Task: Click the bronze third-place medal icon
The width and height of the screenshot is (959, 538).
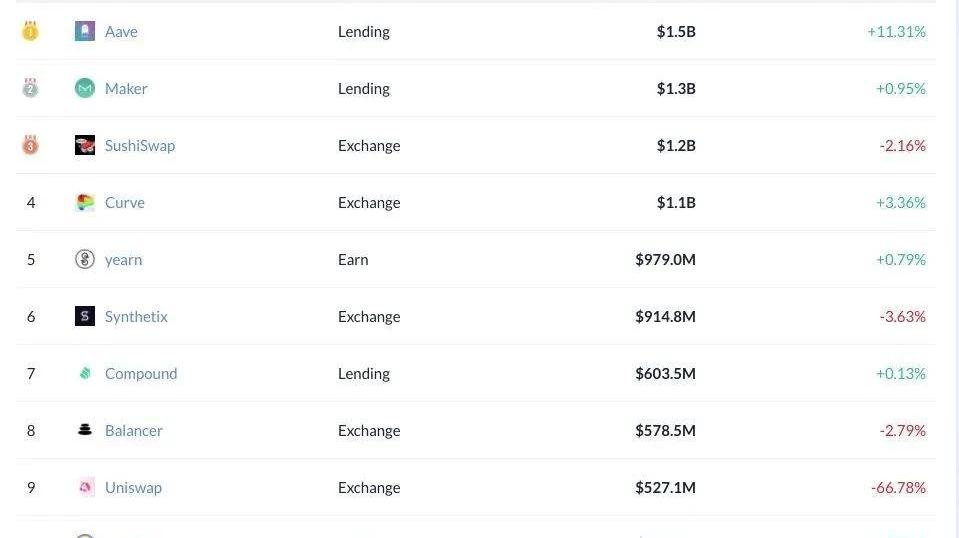Action: (30, 145)
